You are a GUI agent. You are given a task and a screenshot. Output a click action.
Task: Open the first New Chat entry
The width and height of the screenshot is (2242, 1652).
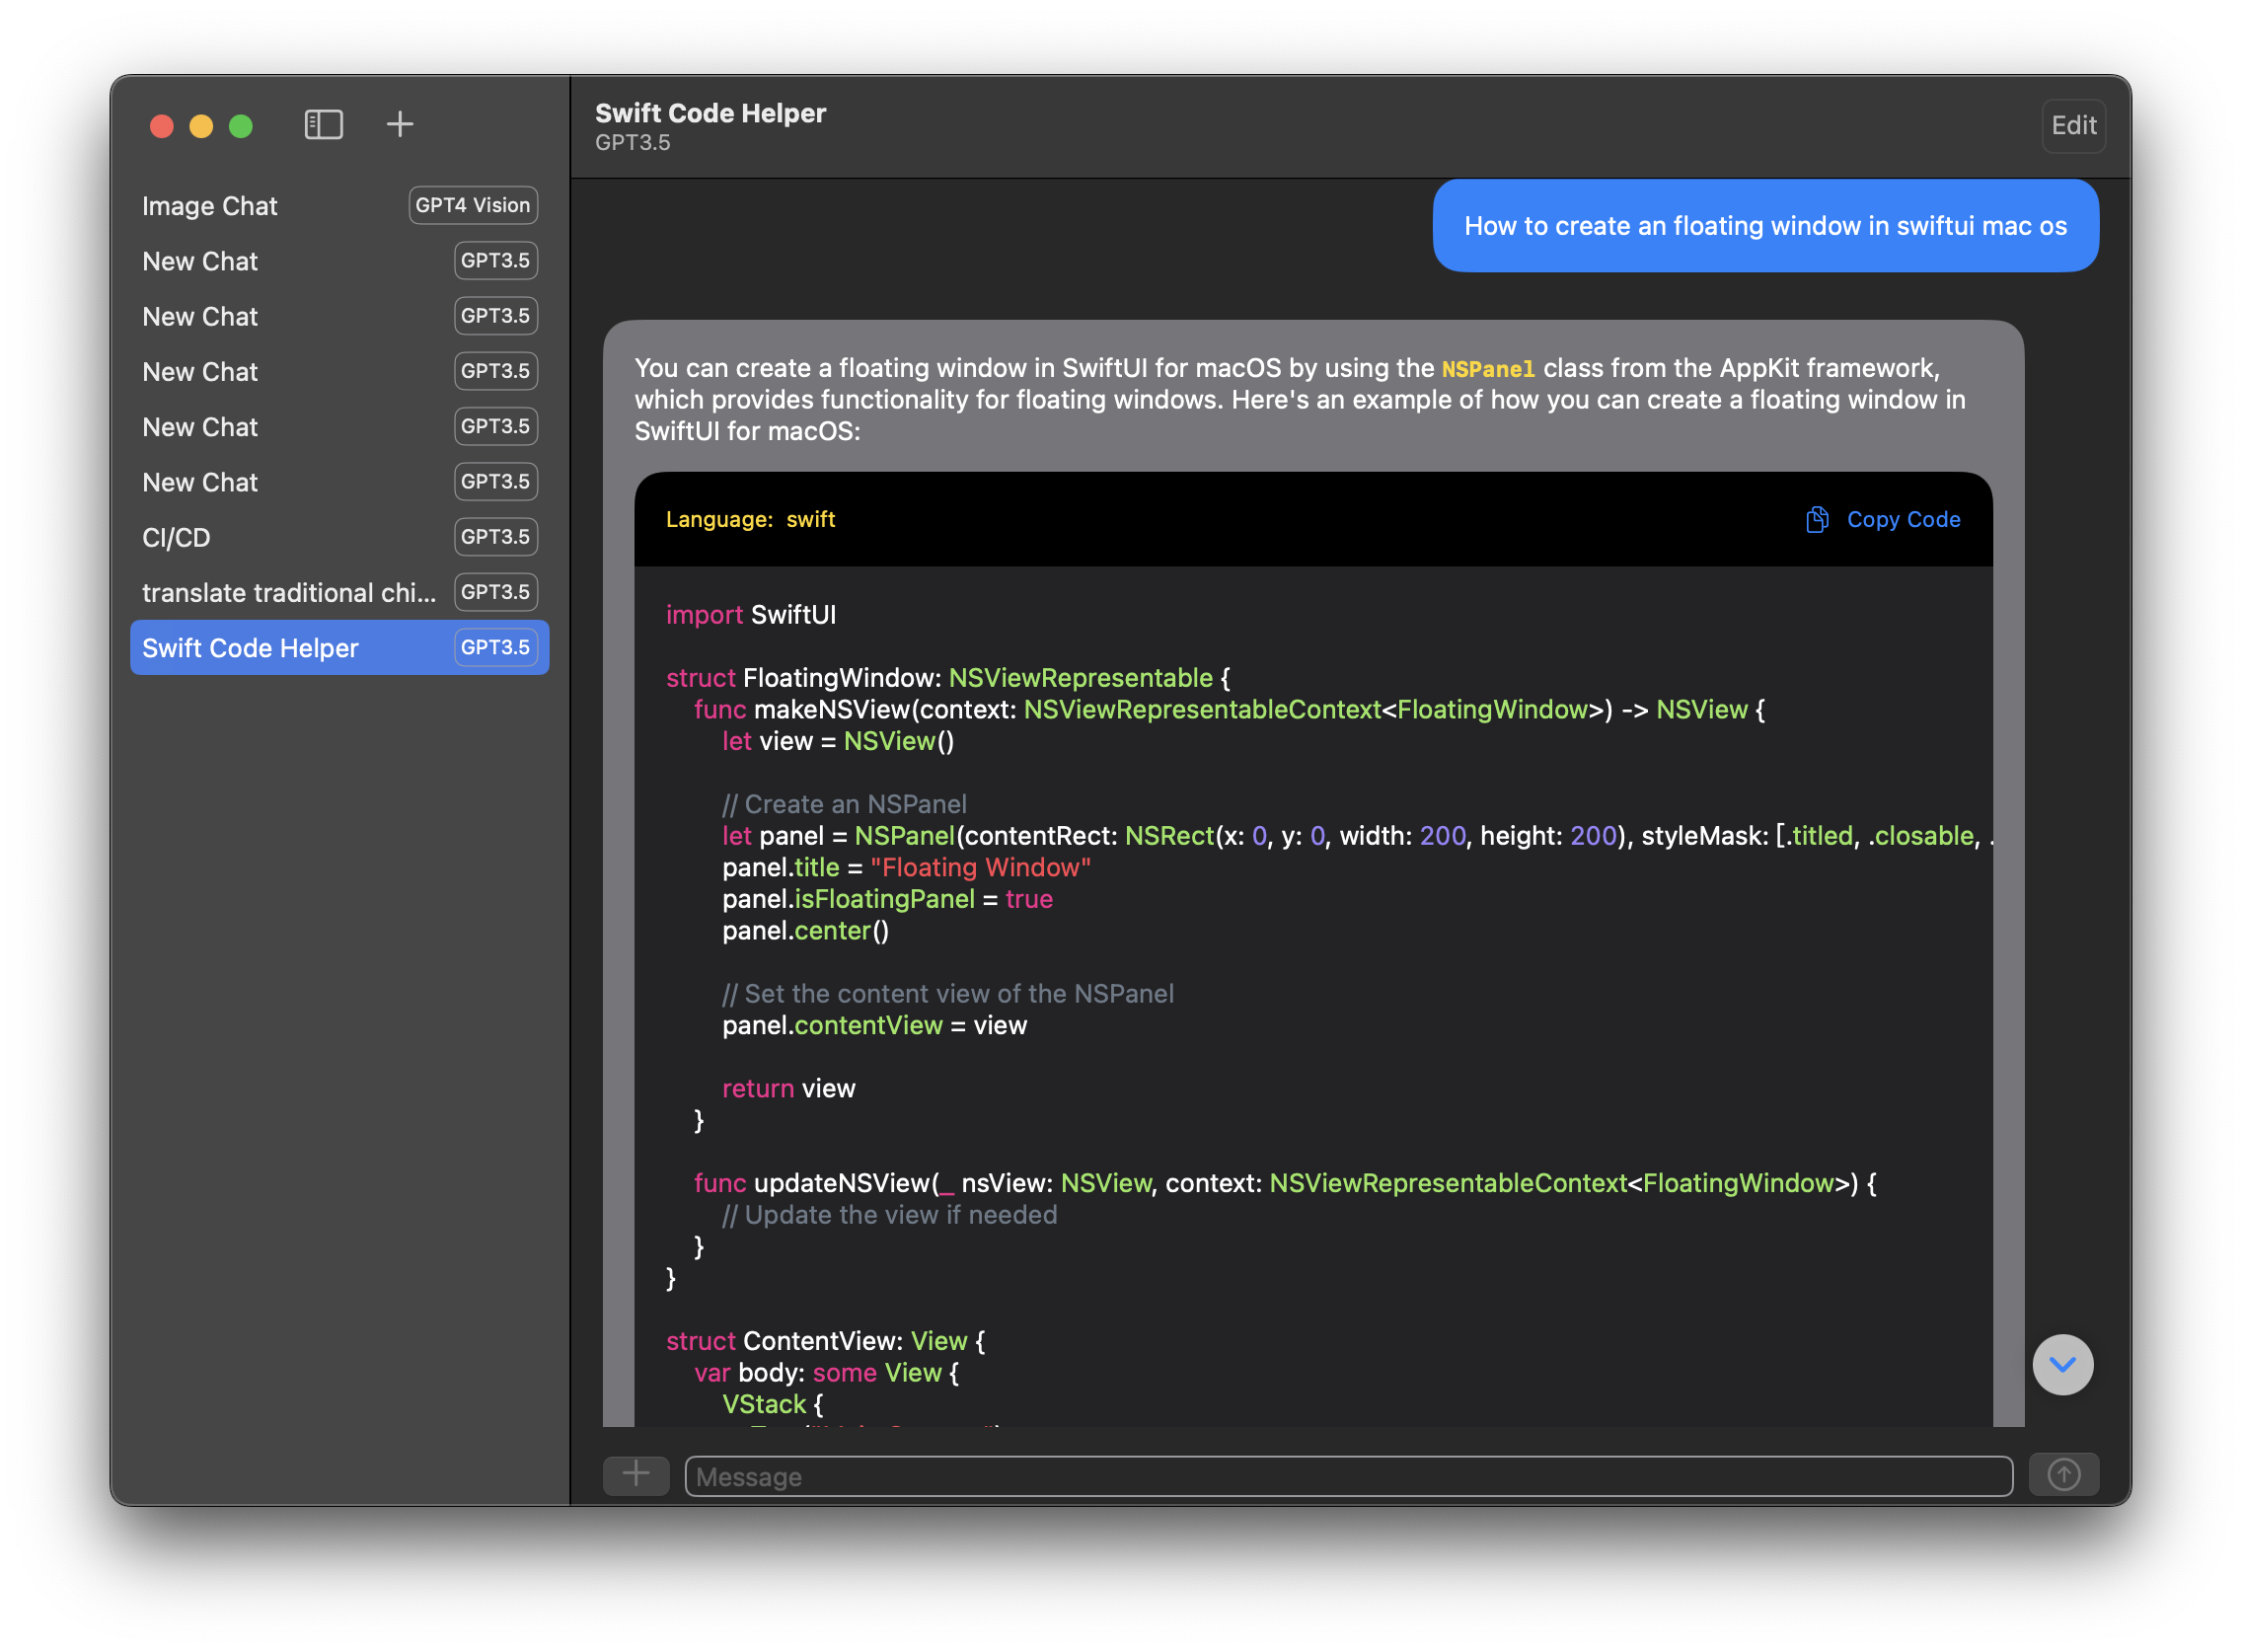click(339, 261)
